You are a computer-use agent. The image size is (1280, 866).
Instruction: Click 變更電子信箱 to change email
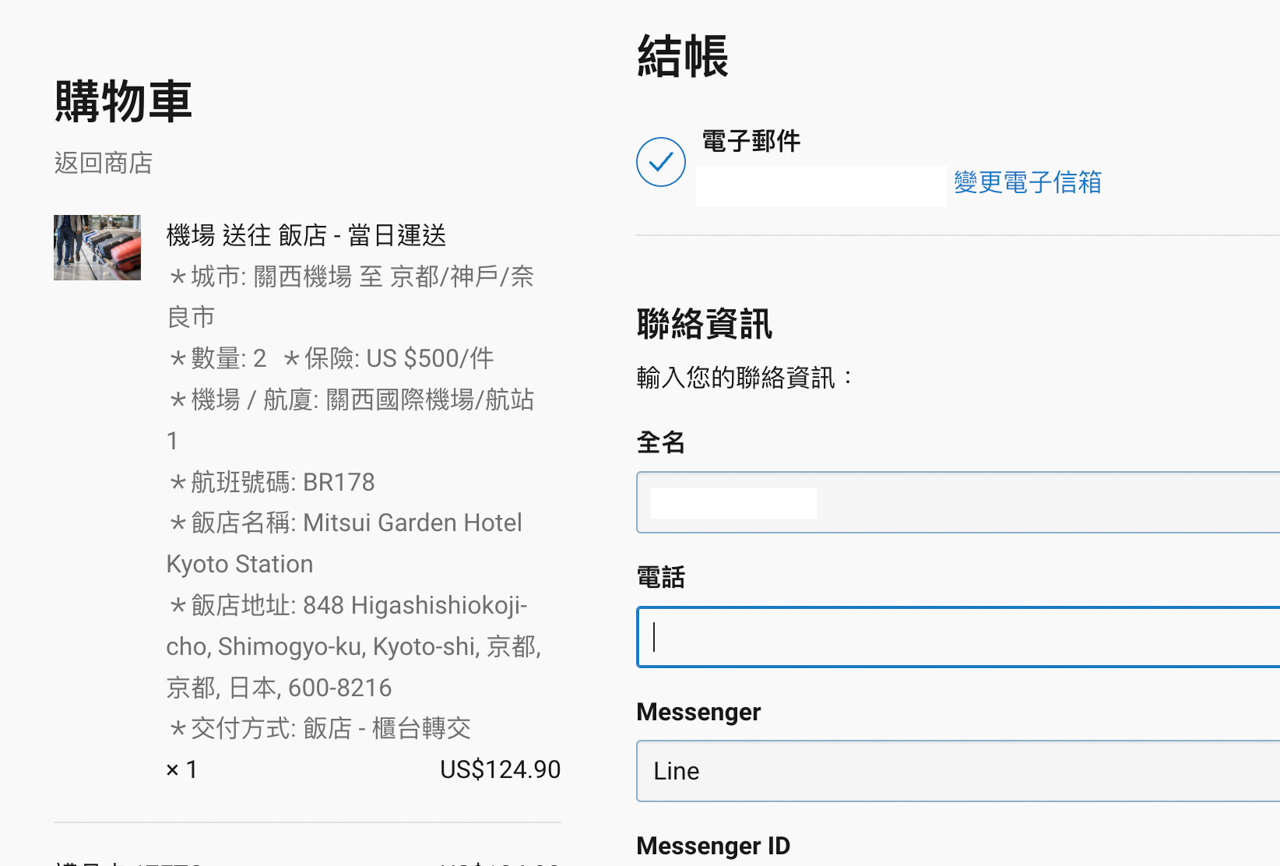pos(1027,182)
